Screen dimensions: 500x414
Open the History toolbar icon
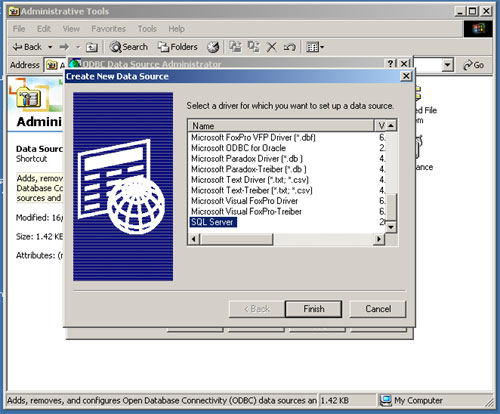pos(213,47)
